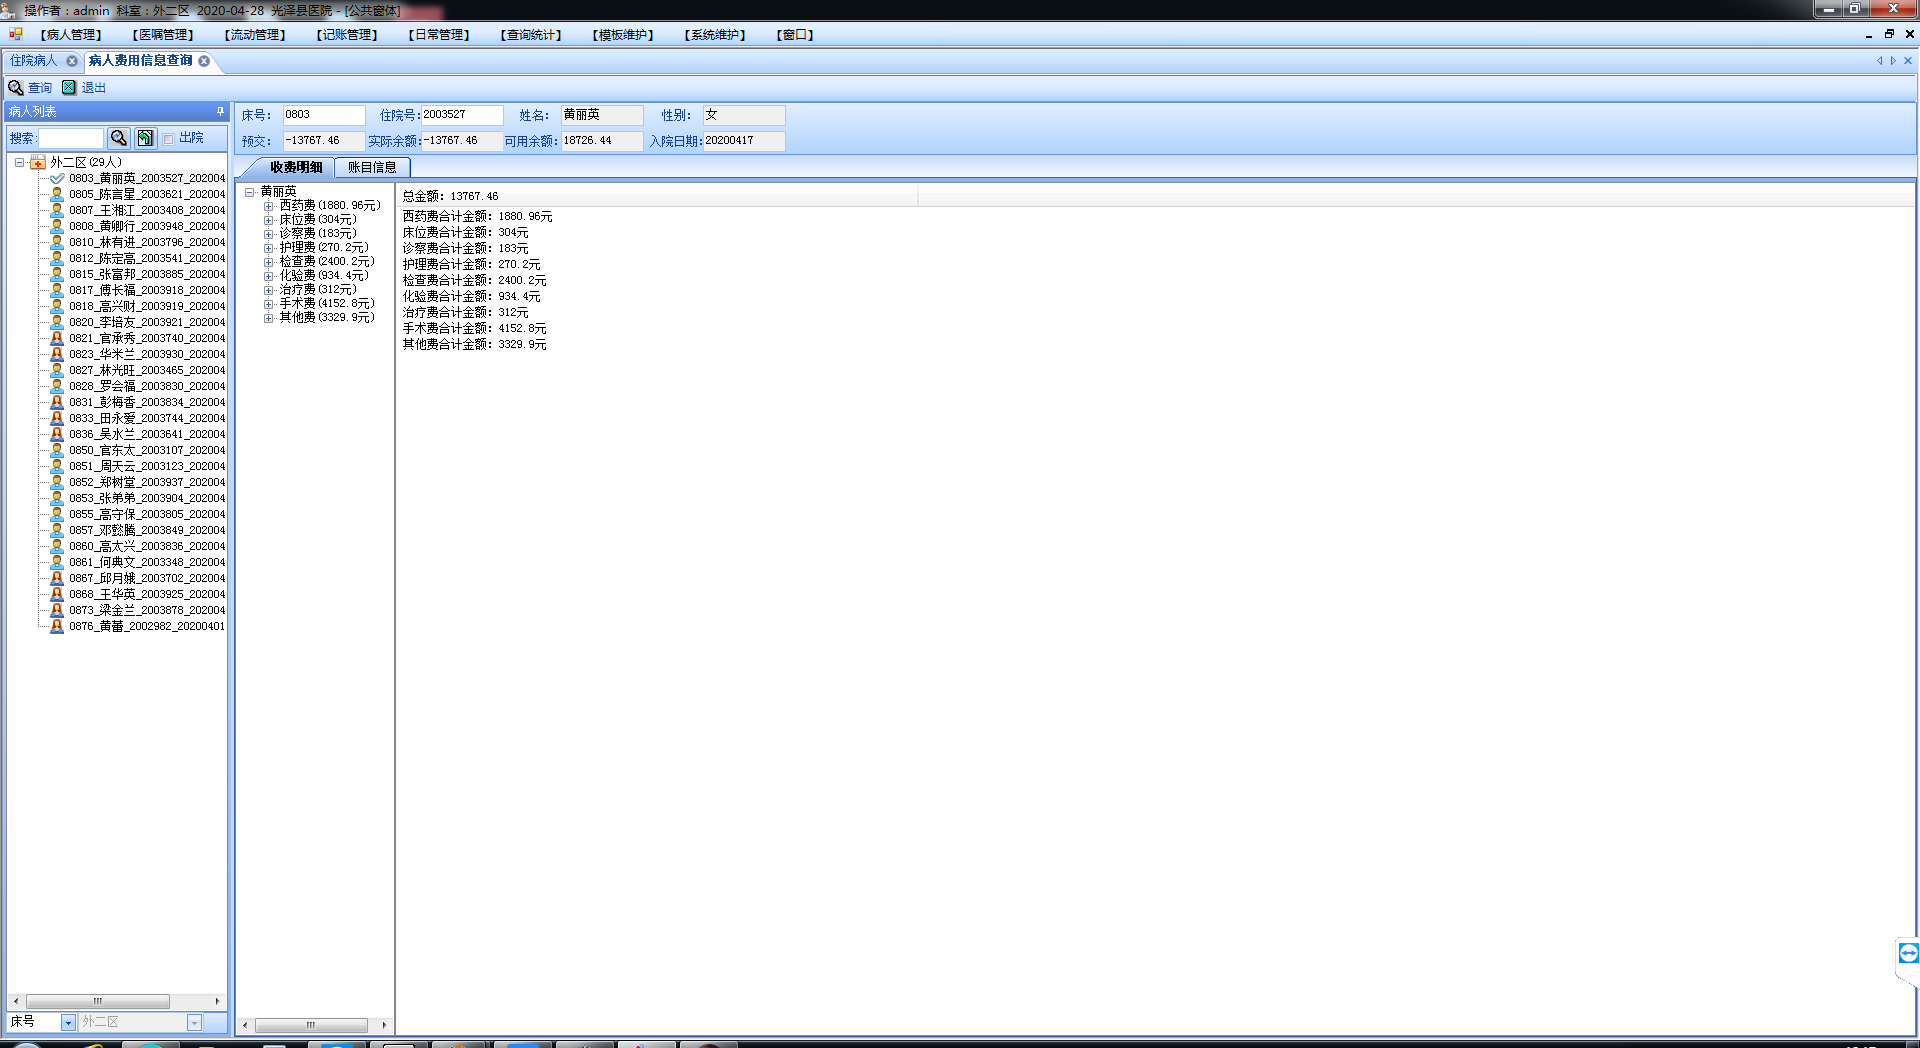Select patient row 0868_王华英_2003925
This screenshot has width=1920, height=1048.
click(147, 594)
